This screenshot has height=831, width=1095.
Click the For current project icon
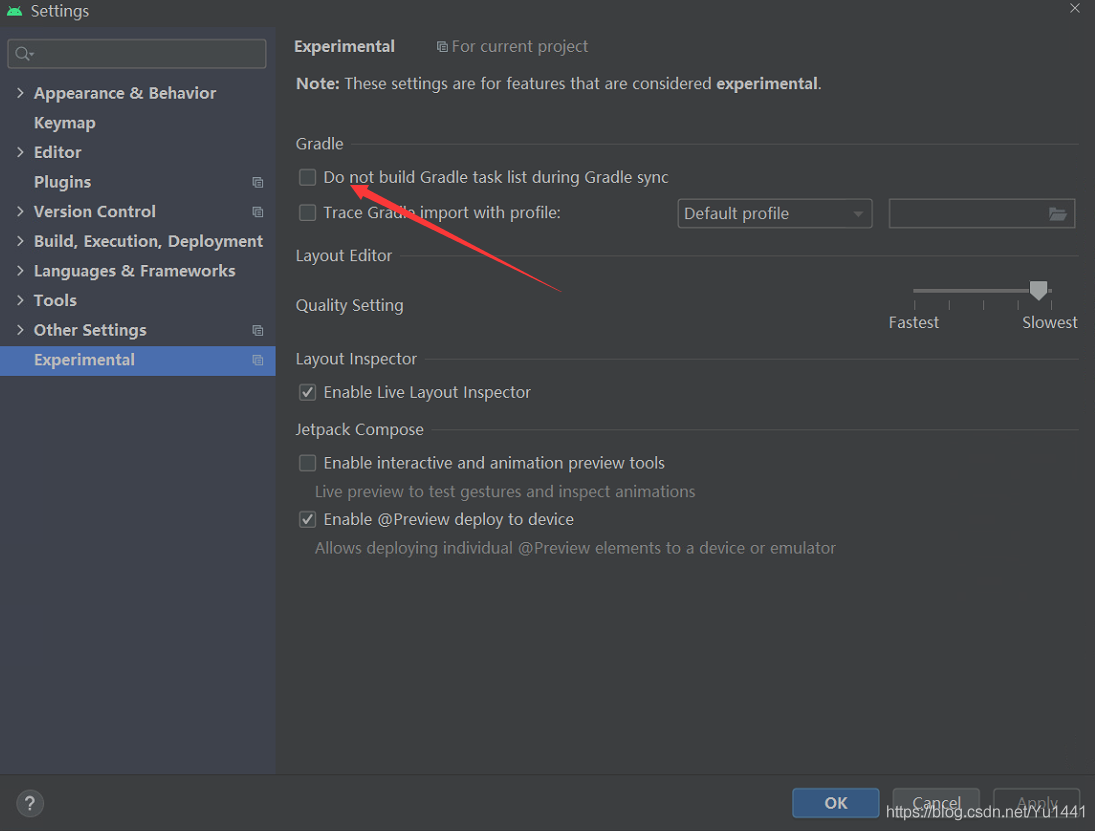pyautogui.click(x=441, y=47)
